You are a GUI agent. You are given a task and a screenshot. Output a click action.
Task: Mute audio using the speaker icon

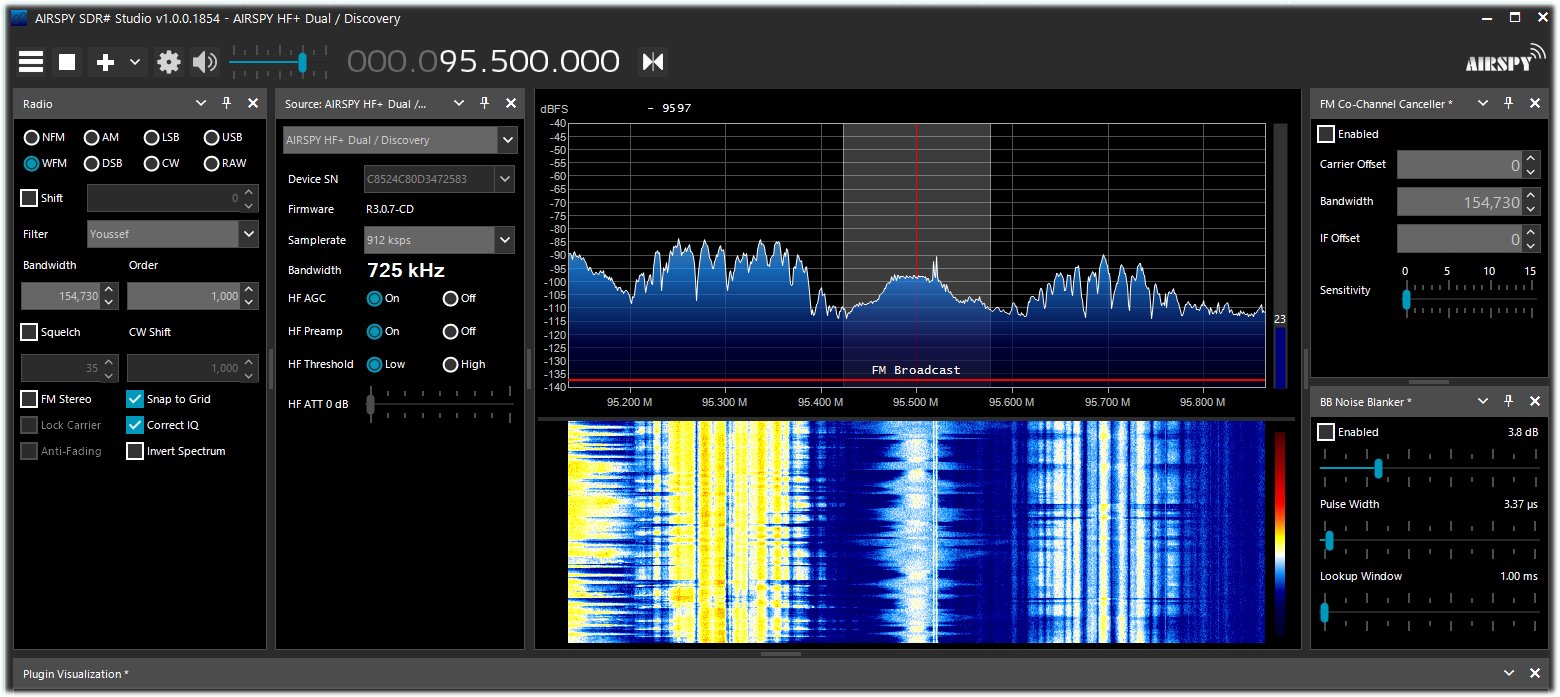[x=205, y=62]
